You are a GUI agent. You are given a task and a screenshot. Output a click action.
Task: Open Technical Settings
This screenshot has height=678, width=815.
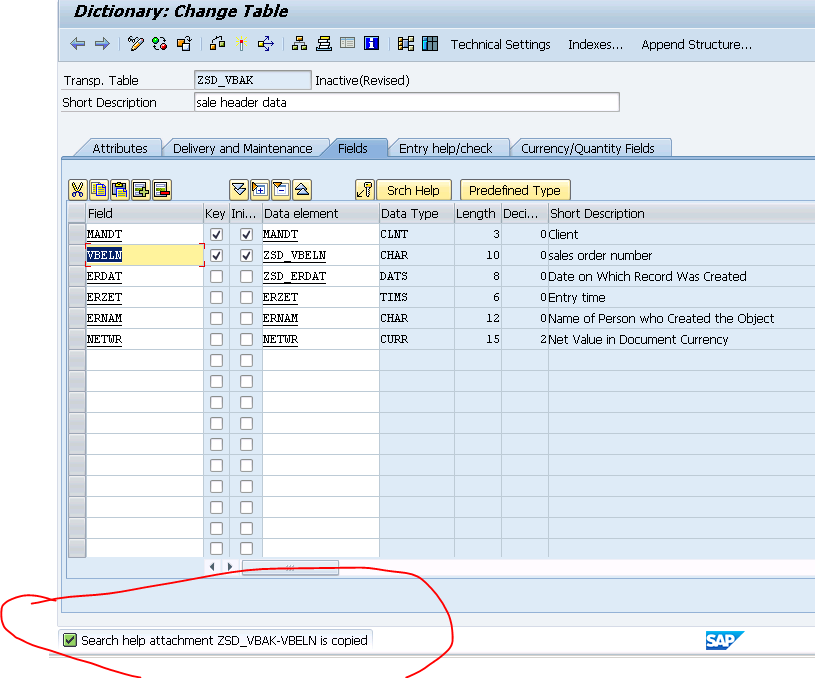tap(500, 44)
